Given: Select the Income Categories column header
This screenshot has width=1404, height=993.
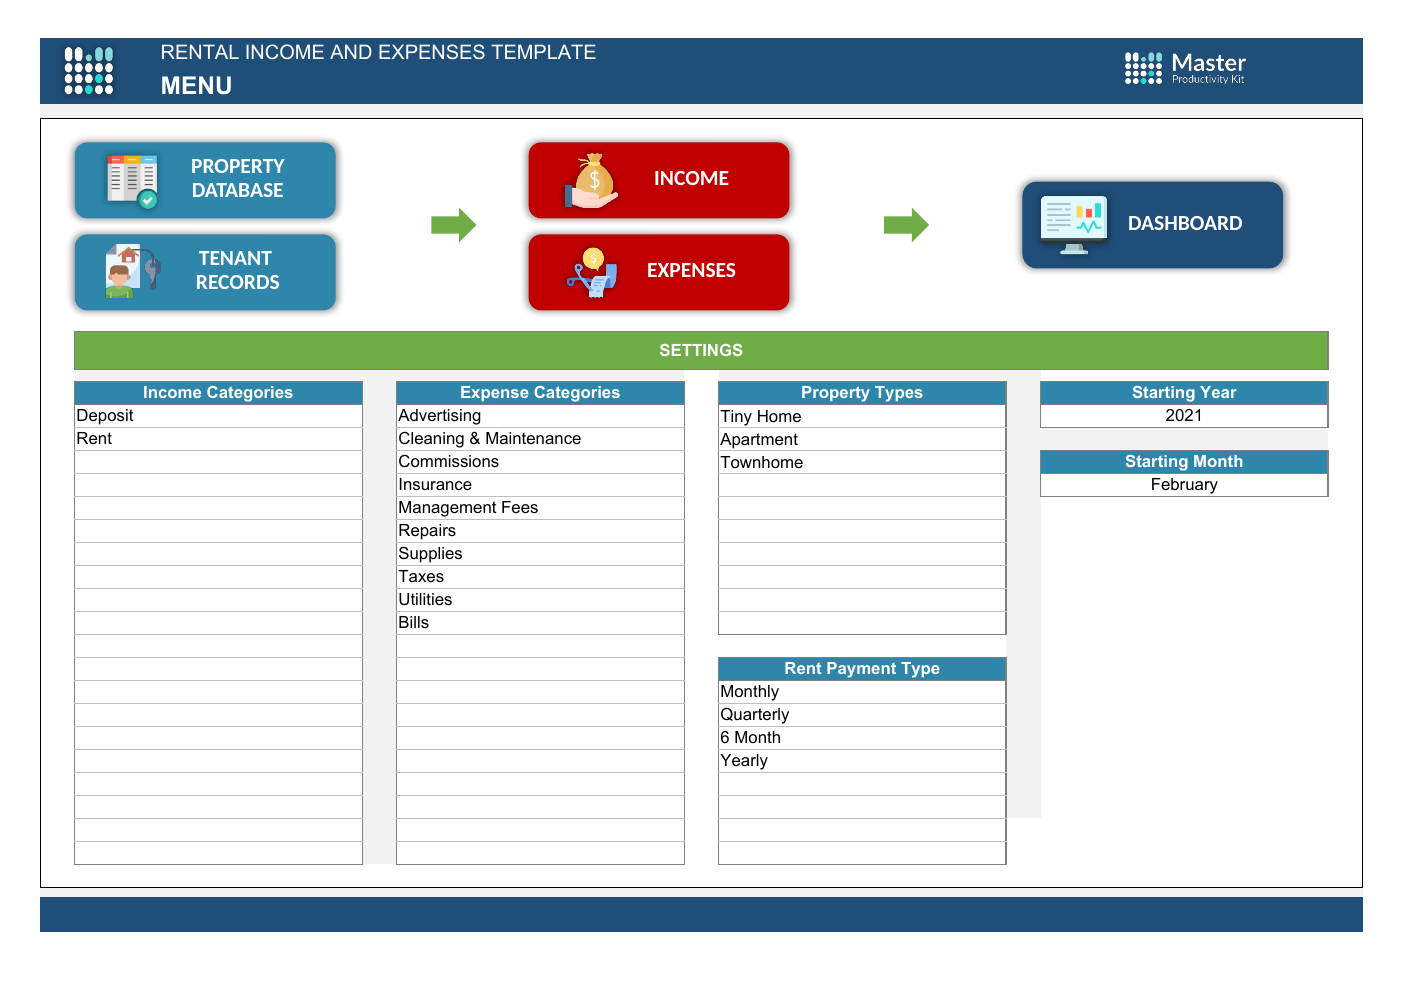Looking at the screenshot, I should tap(218, 393).
